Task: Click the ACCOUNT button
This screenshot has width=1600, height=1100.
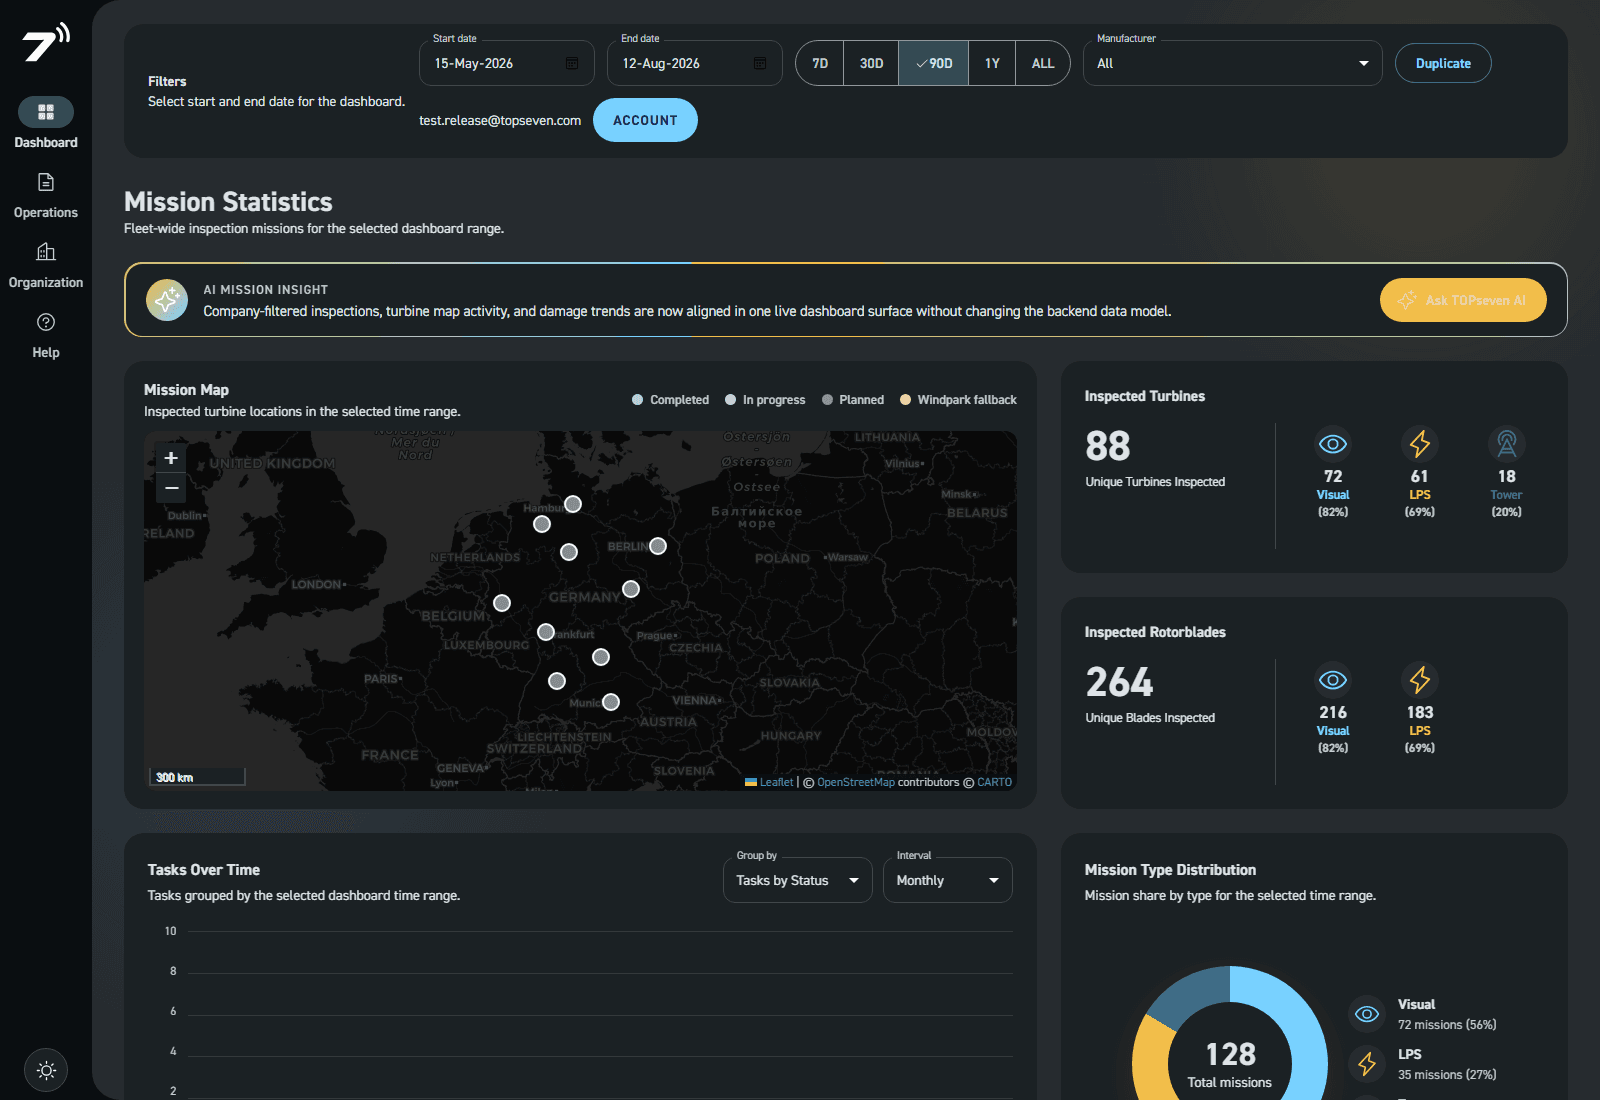Action: click(x=645, y=120)
